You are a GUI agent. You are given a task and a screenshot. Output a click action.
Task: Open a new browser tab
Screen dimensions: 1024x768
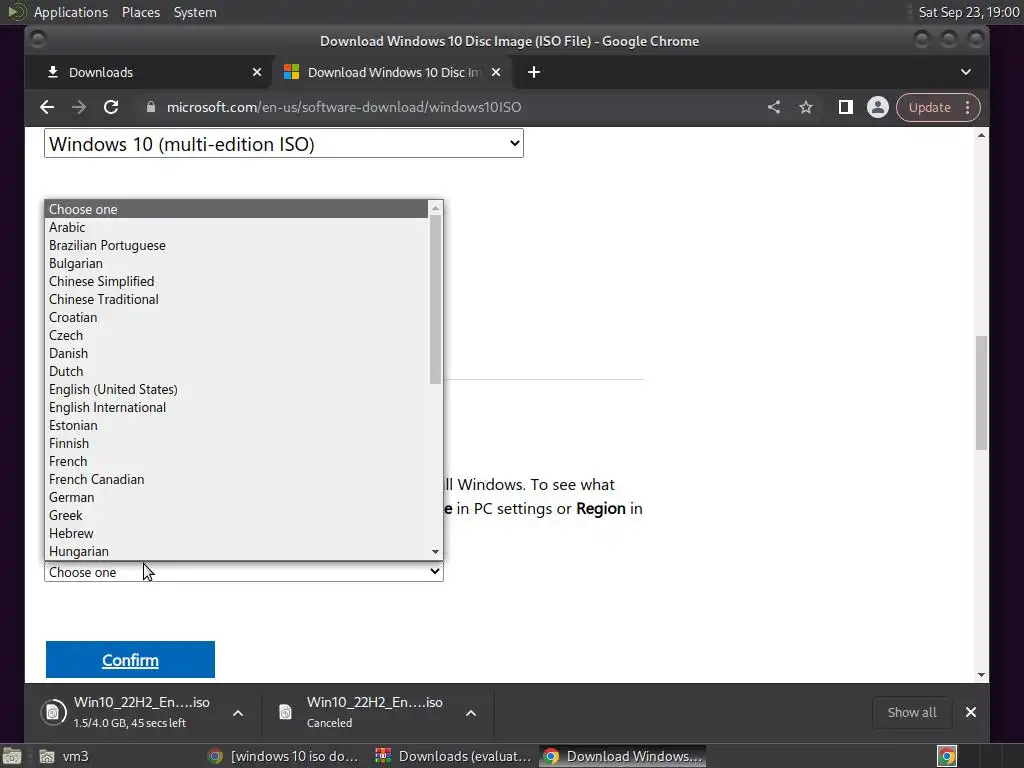point(534,72)
